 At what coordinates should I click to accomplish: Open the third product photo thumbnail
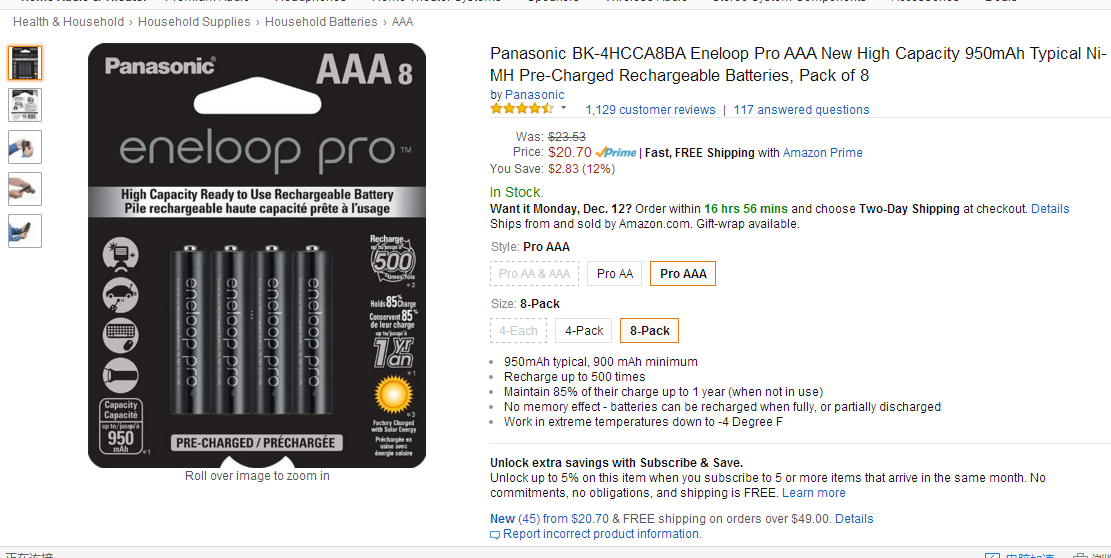pos(25,147)
